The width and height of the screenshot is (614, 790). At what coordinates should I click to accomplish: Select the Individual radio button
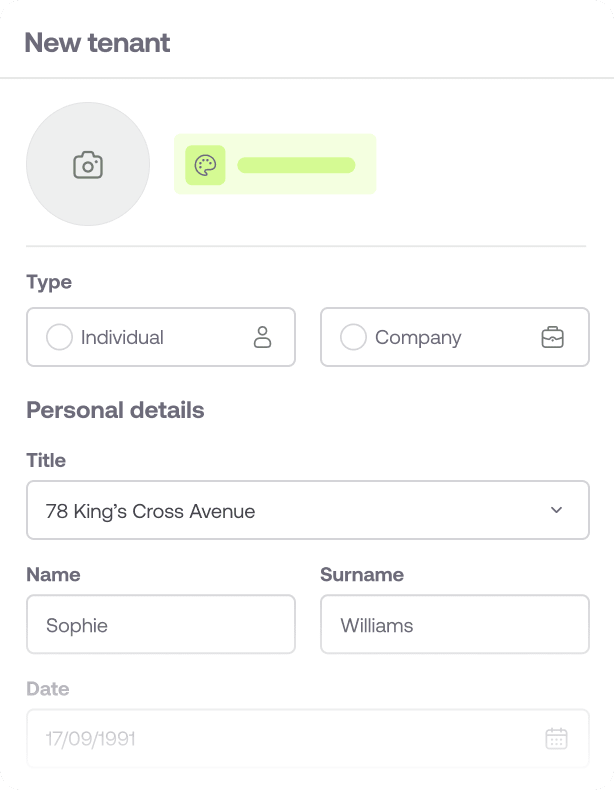(59, 337)
